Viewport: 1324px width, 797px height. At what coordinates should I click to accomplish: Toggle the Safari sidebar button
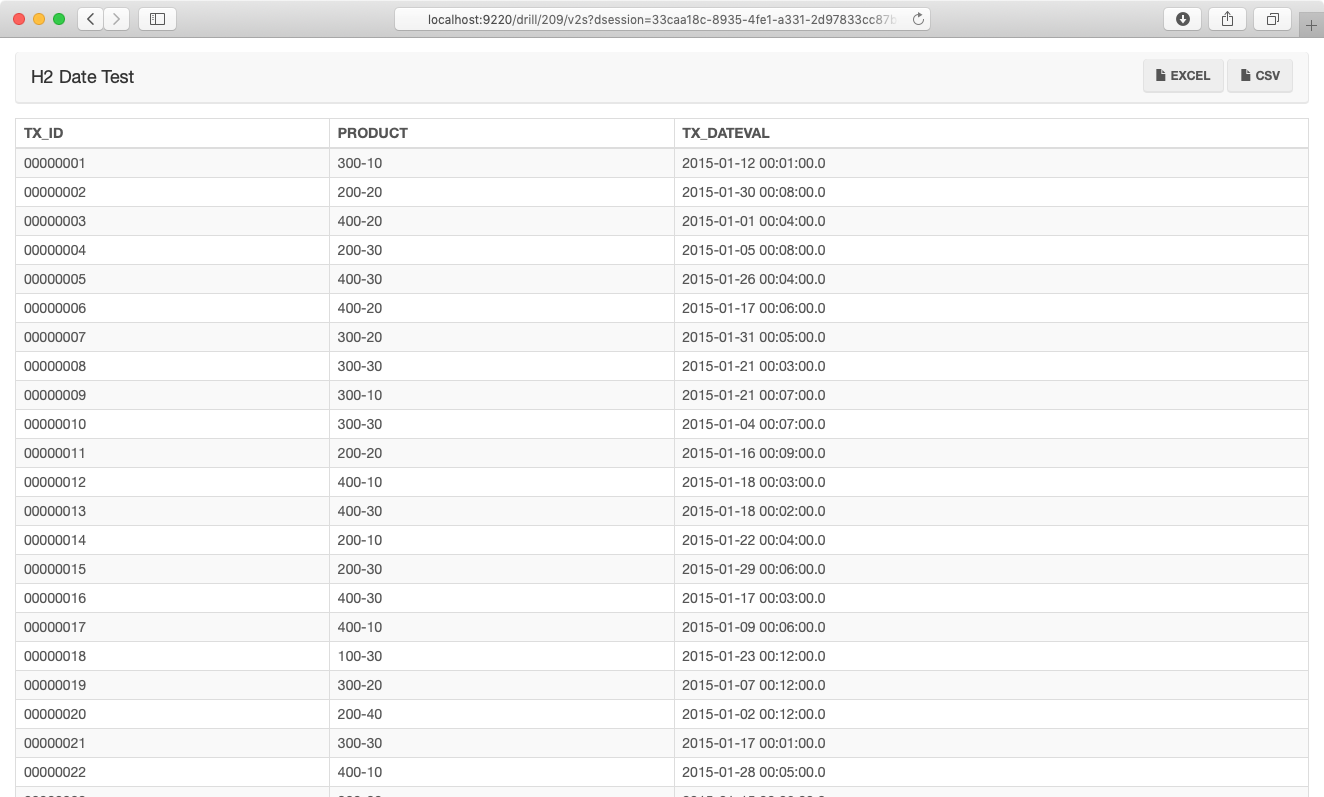[x=157, y=19]
